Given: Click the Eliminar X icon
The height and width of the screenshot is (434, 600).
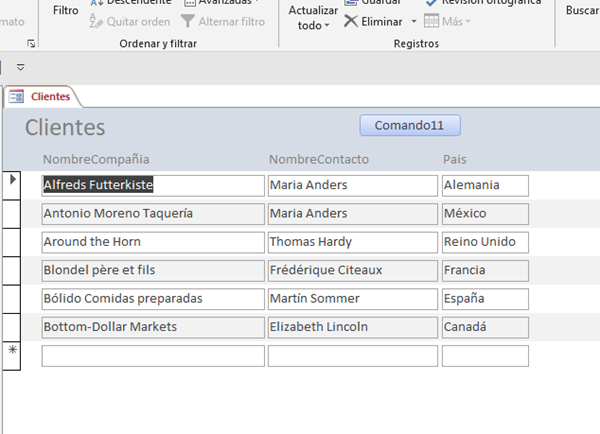Looking at the screenshot, I should pos(351,21).
